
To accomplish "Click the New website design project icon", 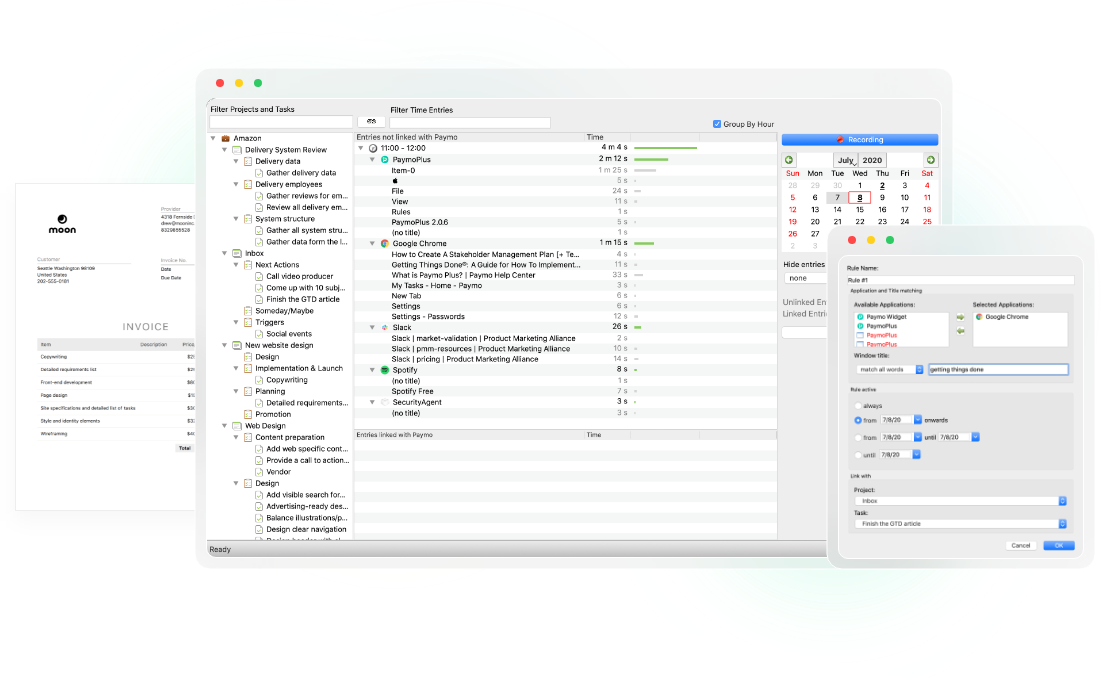I will click(x=237, y=345).
